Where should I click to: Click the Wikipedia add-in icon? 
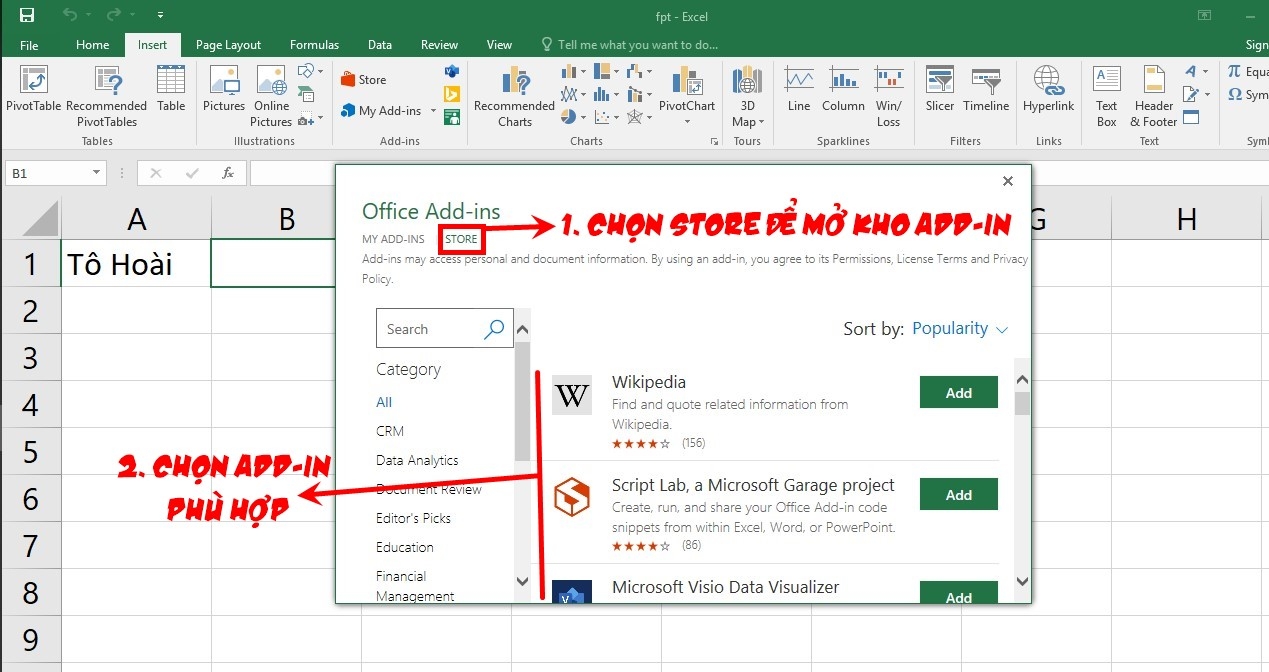[572, 396]
